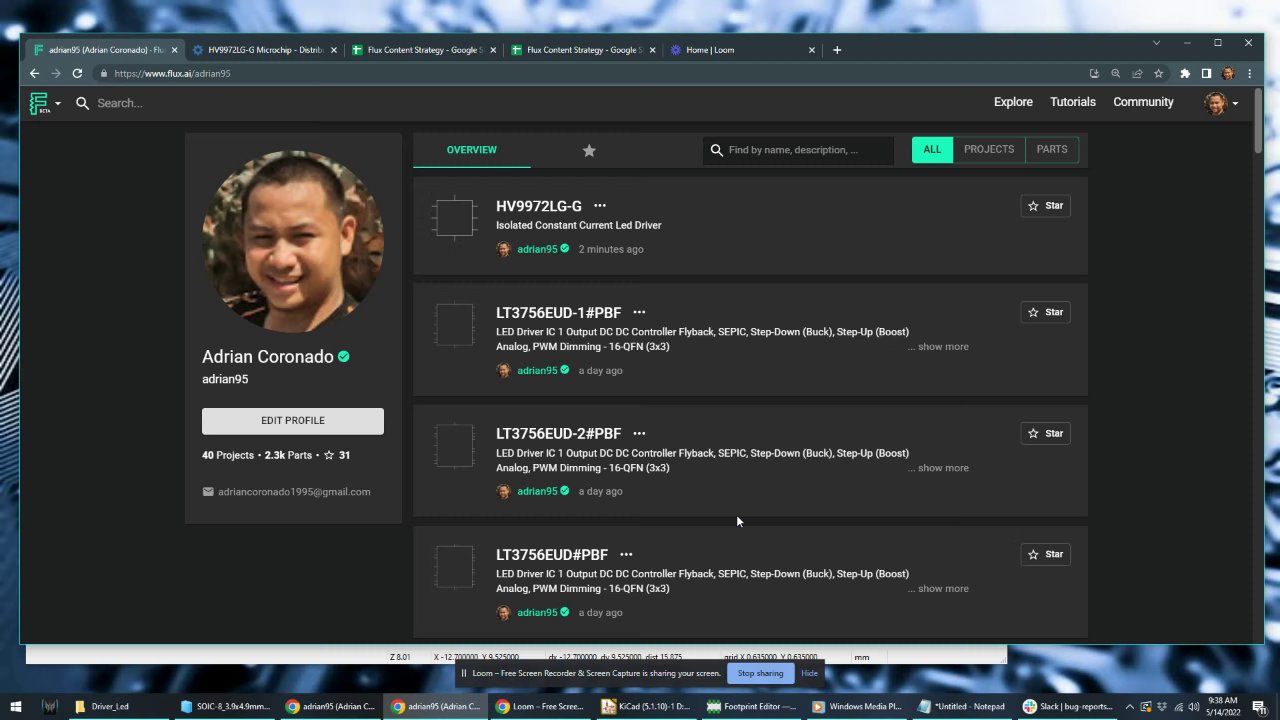Hide the Loom sharing notification
The width and height of the screenshot is (1280, 720).
click(x=809, y=673)
